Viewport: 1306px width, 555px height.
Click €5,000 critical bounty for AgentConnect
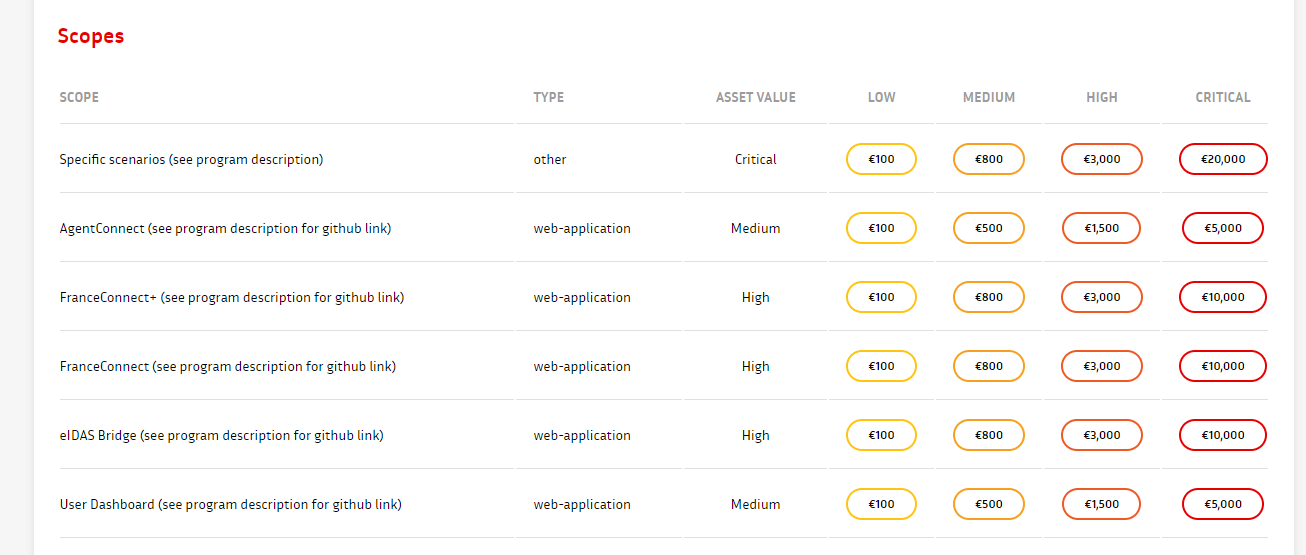1223,228
